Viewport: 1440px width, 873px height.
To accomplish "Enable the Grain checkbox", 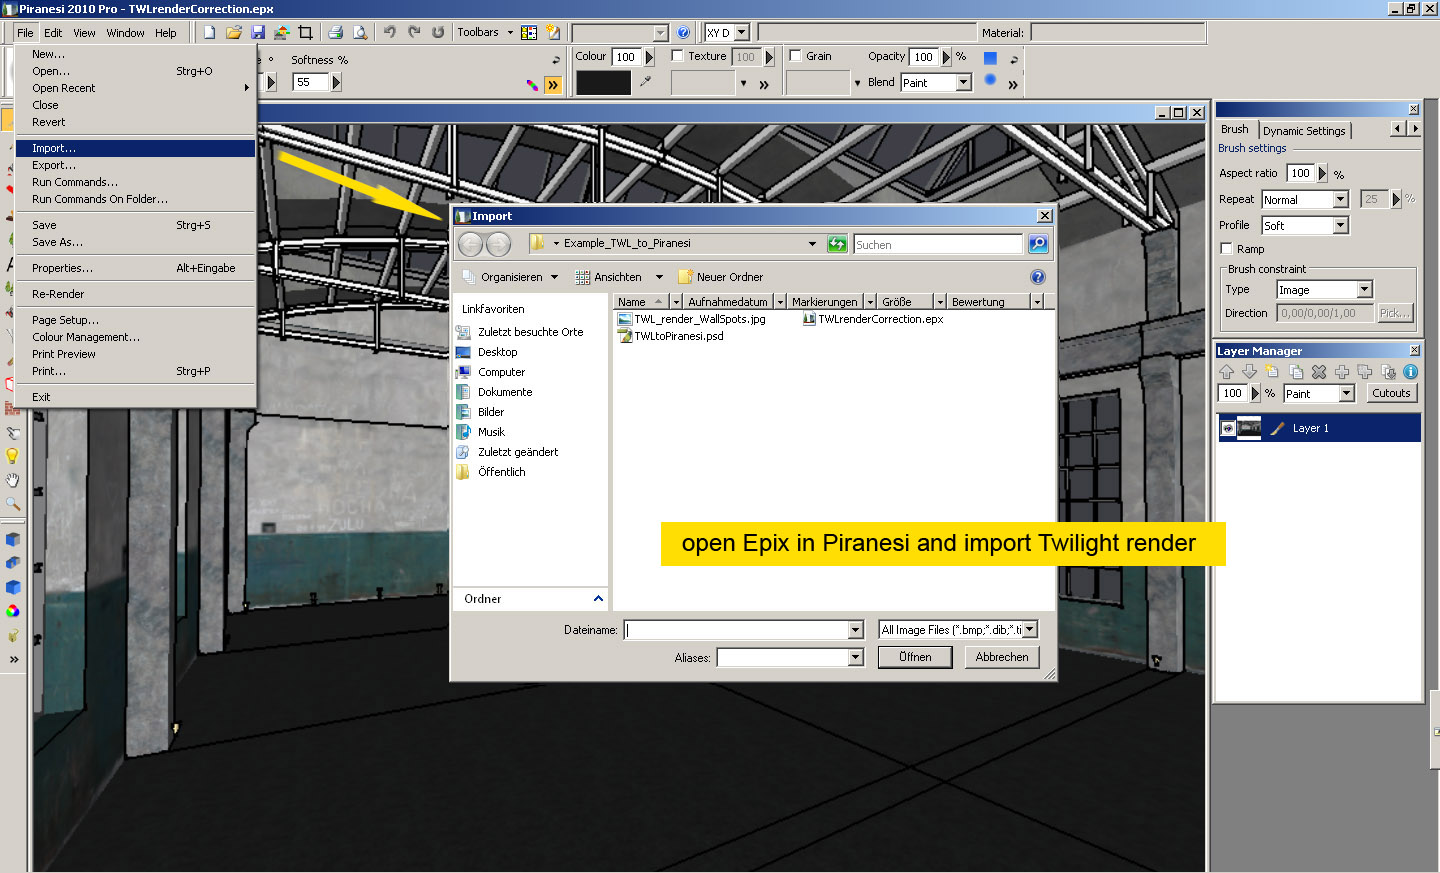I will (795, 55).
